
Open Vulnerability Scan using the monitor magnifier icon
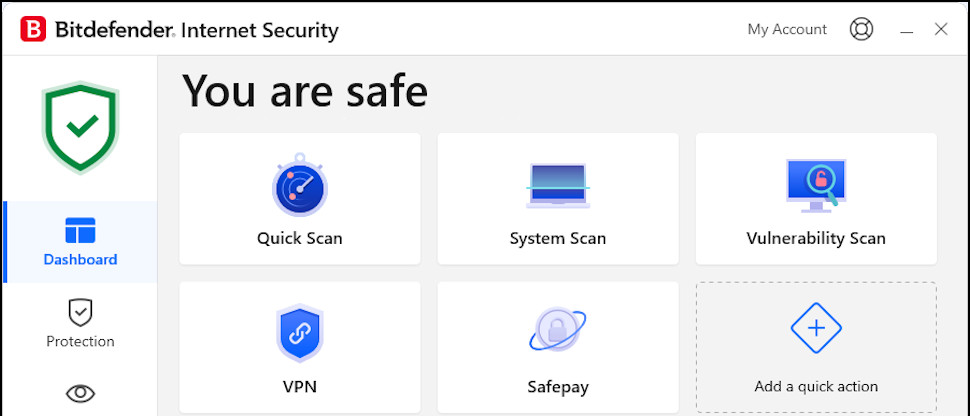tap(816, 185)
